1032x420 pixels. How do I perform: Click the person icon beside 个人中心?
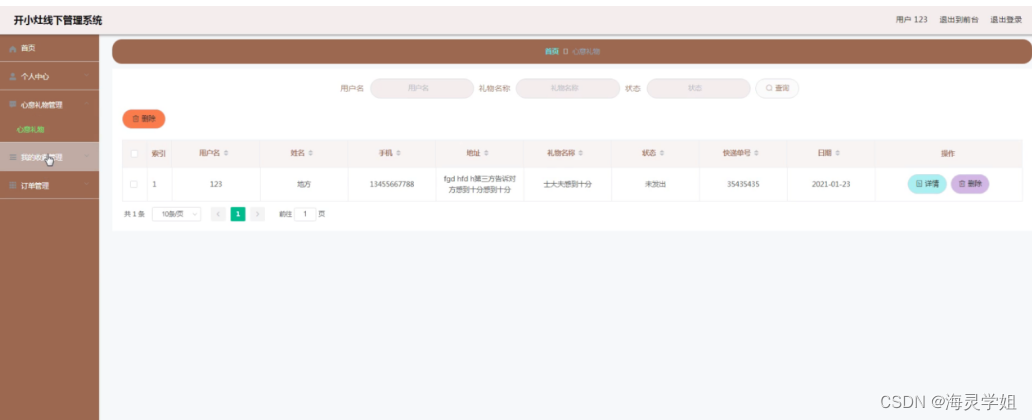point(13,77)
